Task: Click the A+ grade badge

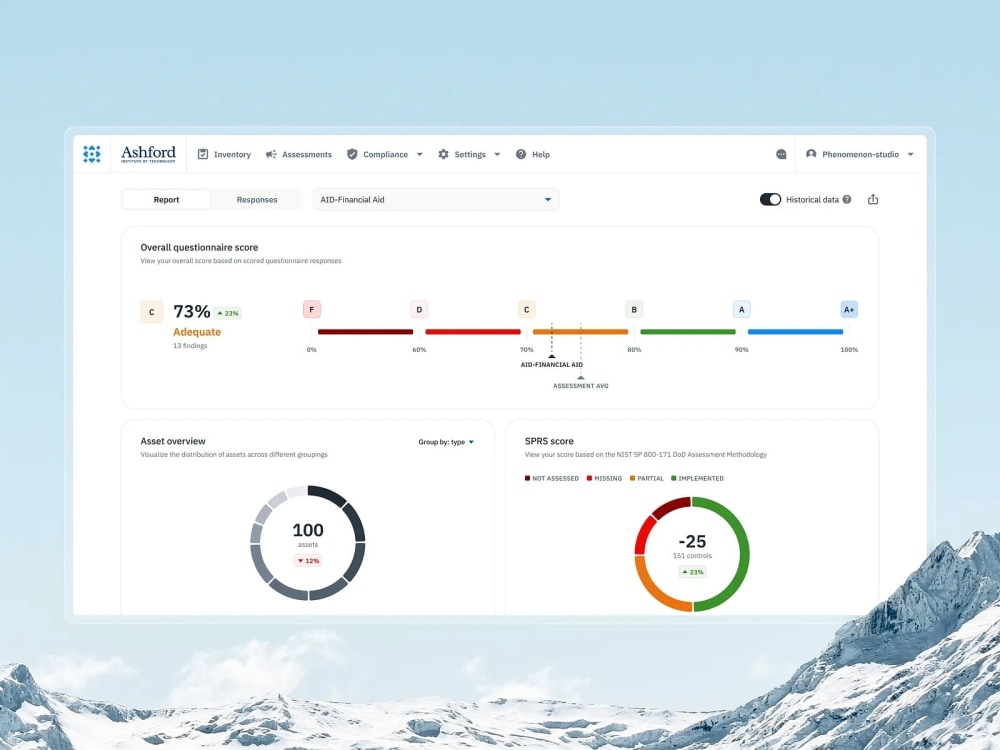Action: point(848,309)
